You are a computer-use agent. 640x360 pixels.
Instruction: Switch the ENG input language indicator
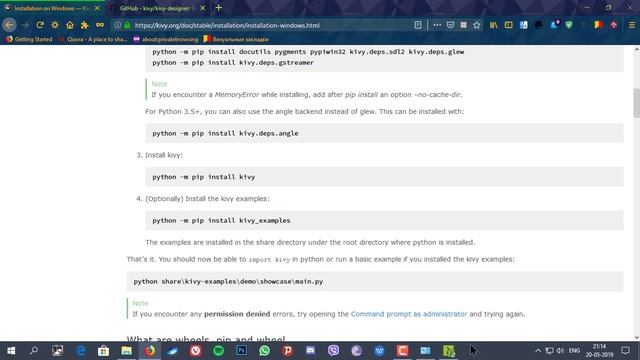[x=574, y=351]
